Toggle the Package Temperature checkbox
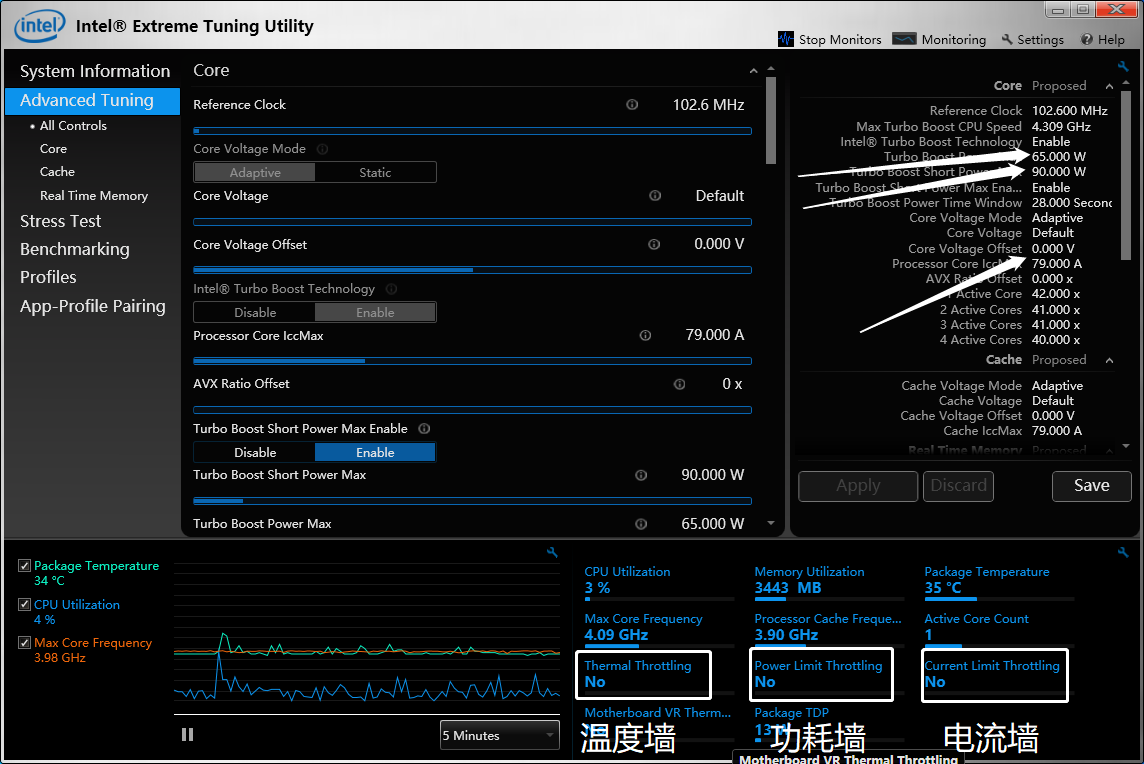Screen dimensions: 1144x764 (x=24, y=566)
